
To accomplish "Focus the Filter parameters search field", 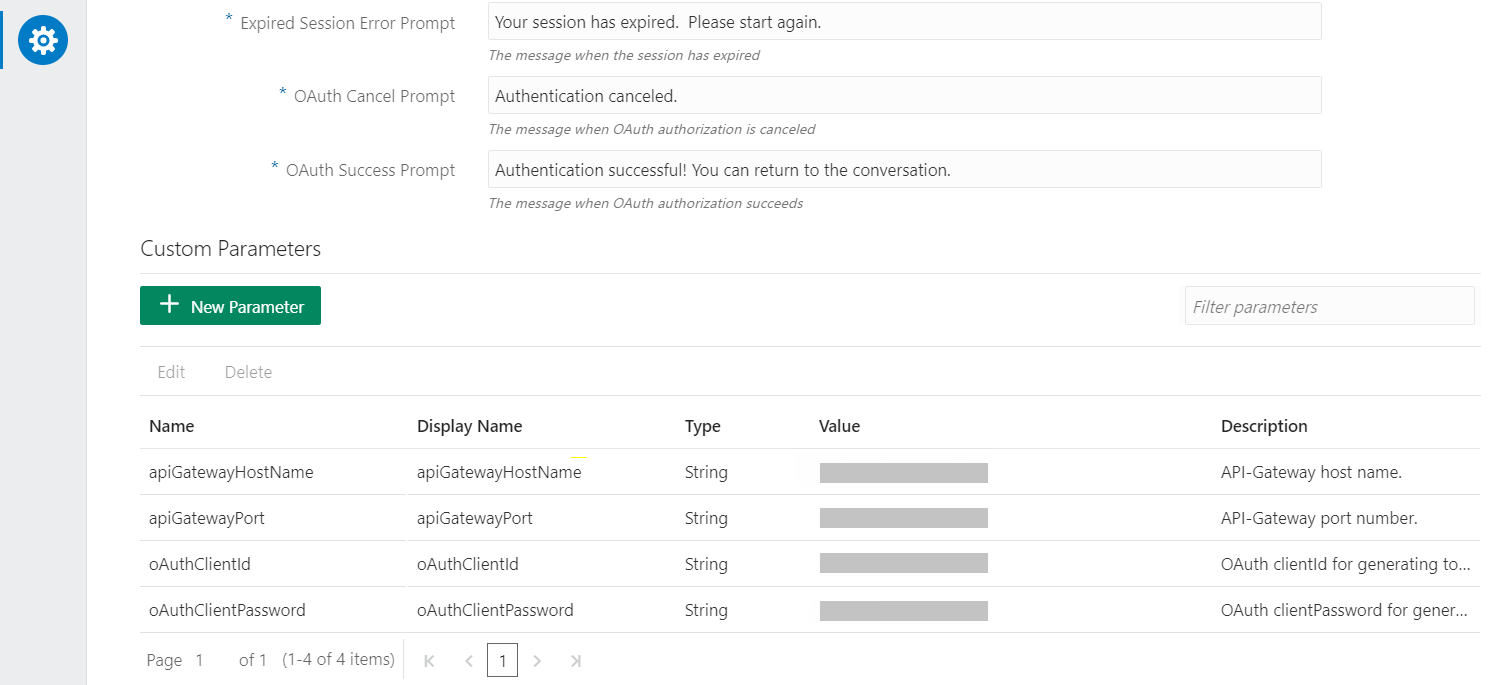I will (x=1329, y=306).
